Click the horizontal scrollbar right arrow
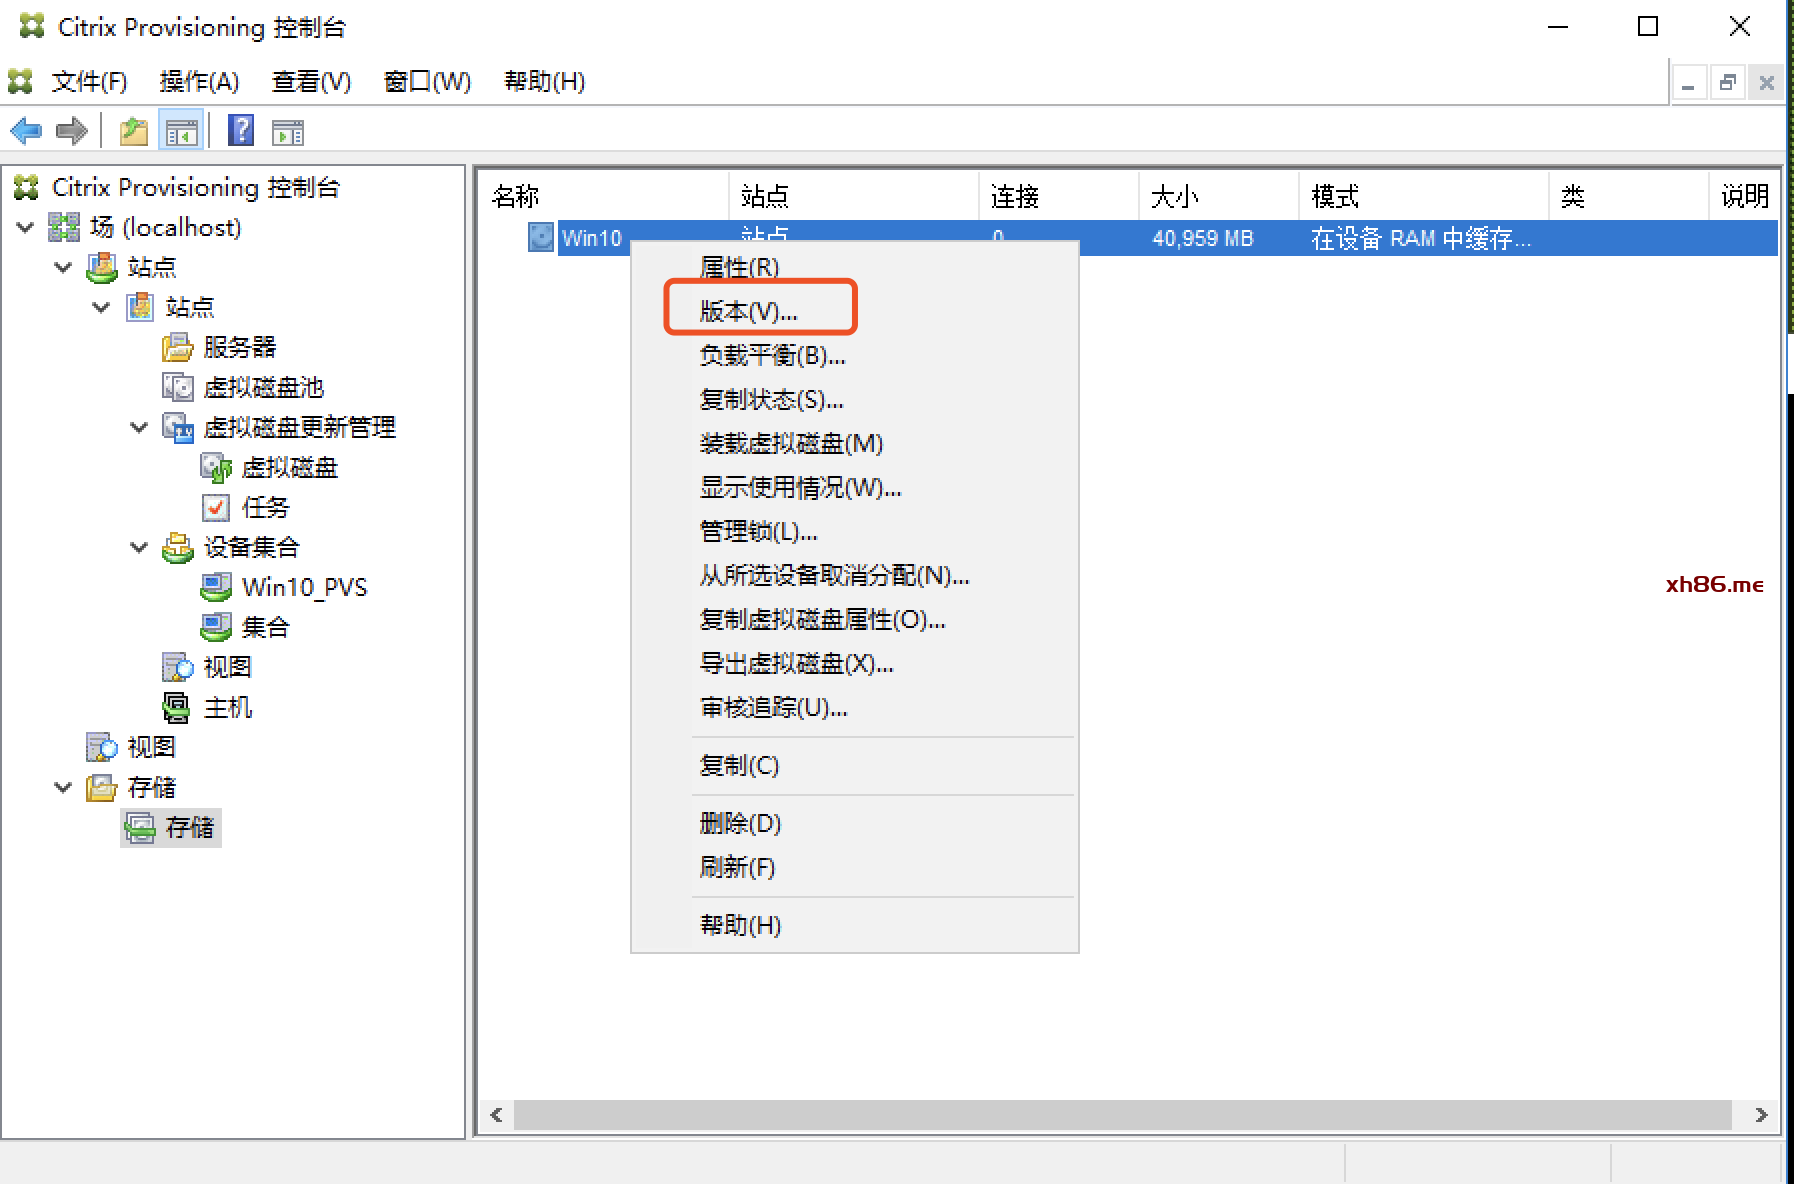Image resolution: width=1794 pixels, height=1184 pixels. point(1761,1115)
